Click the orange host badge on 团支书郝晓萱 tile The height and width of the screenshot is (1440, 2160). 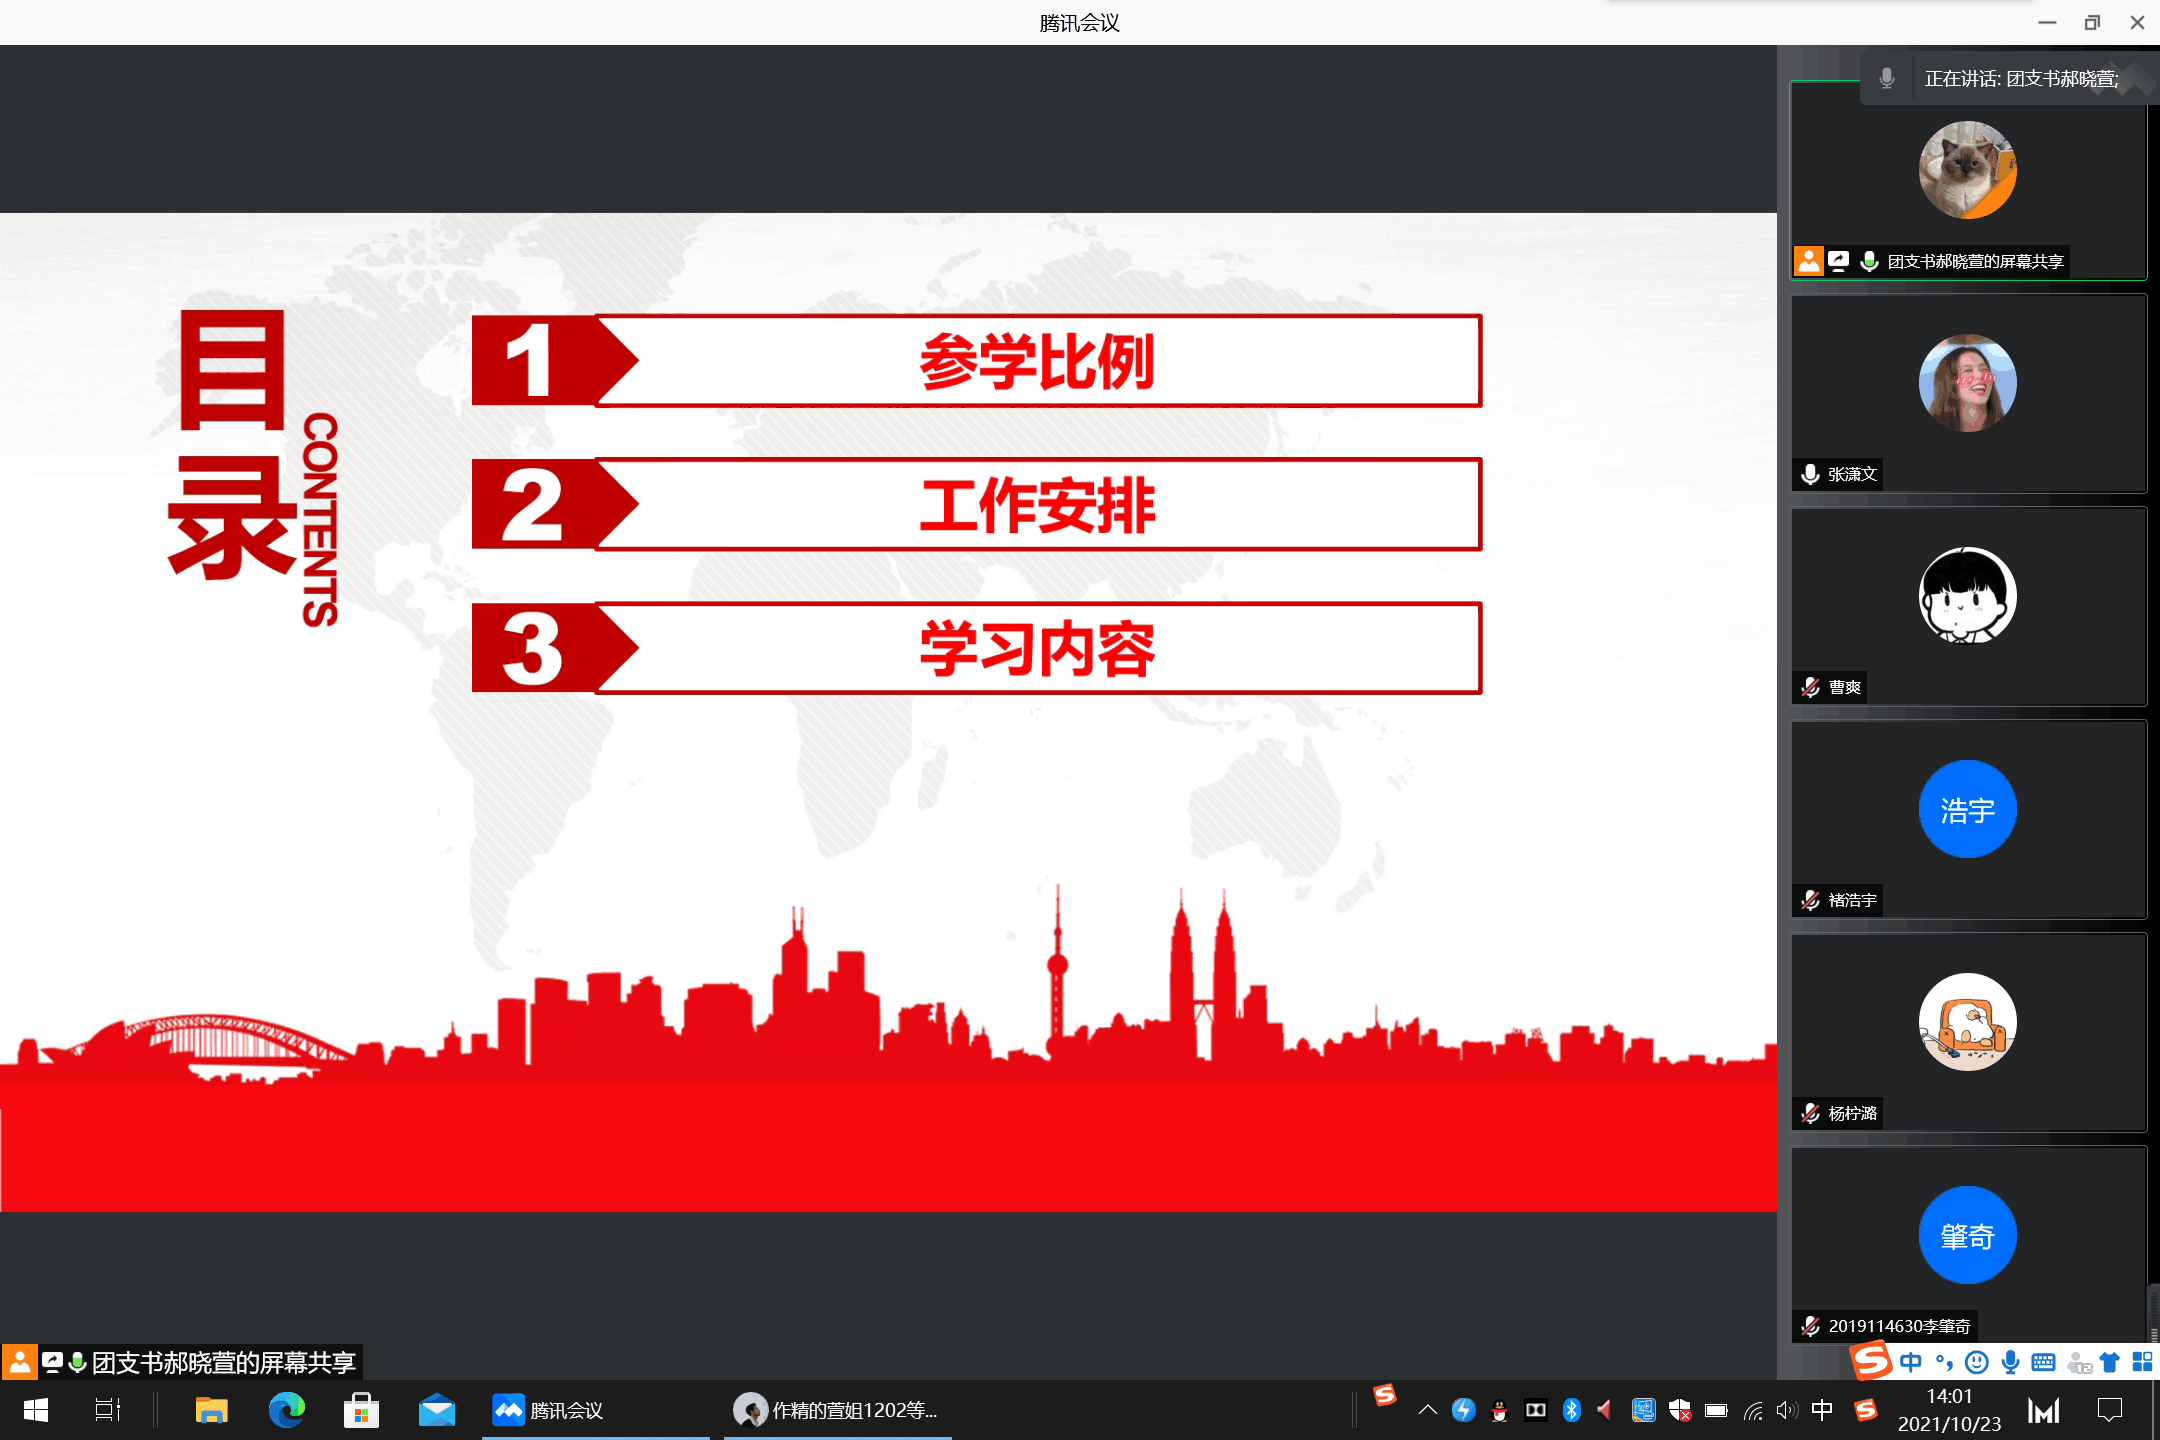point(1808,261)
